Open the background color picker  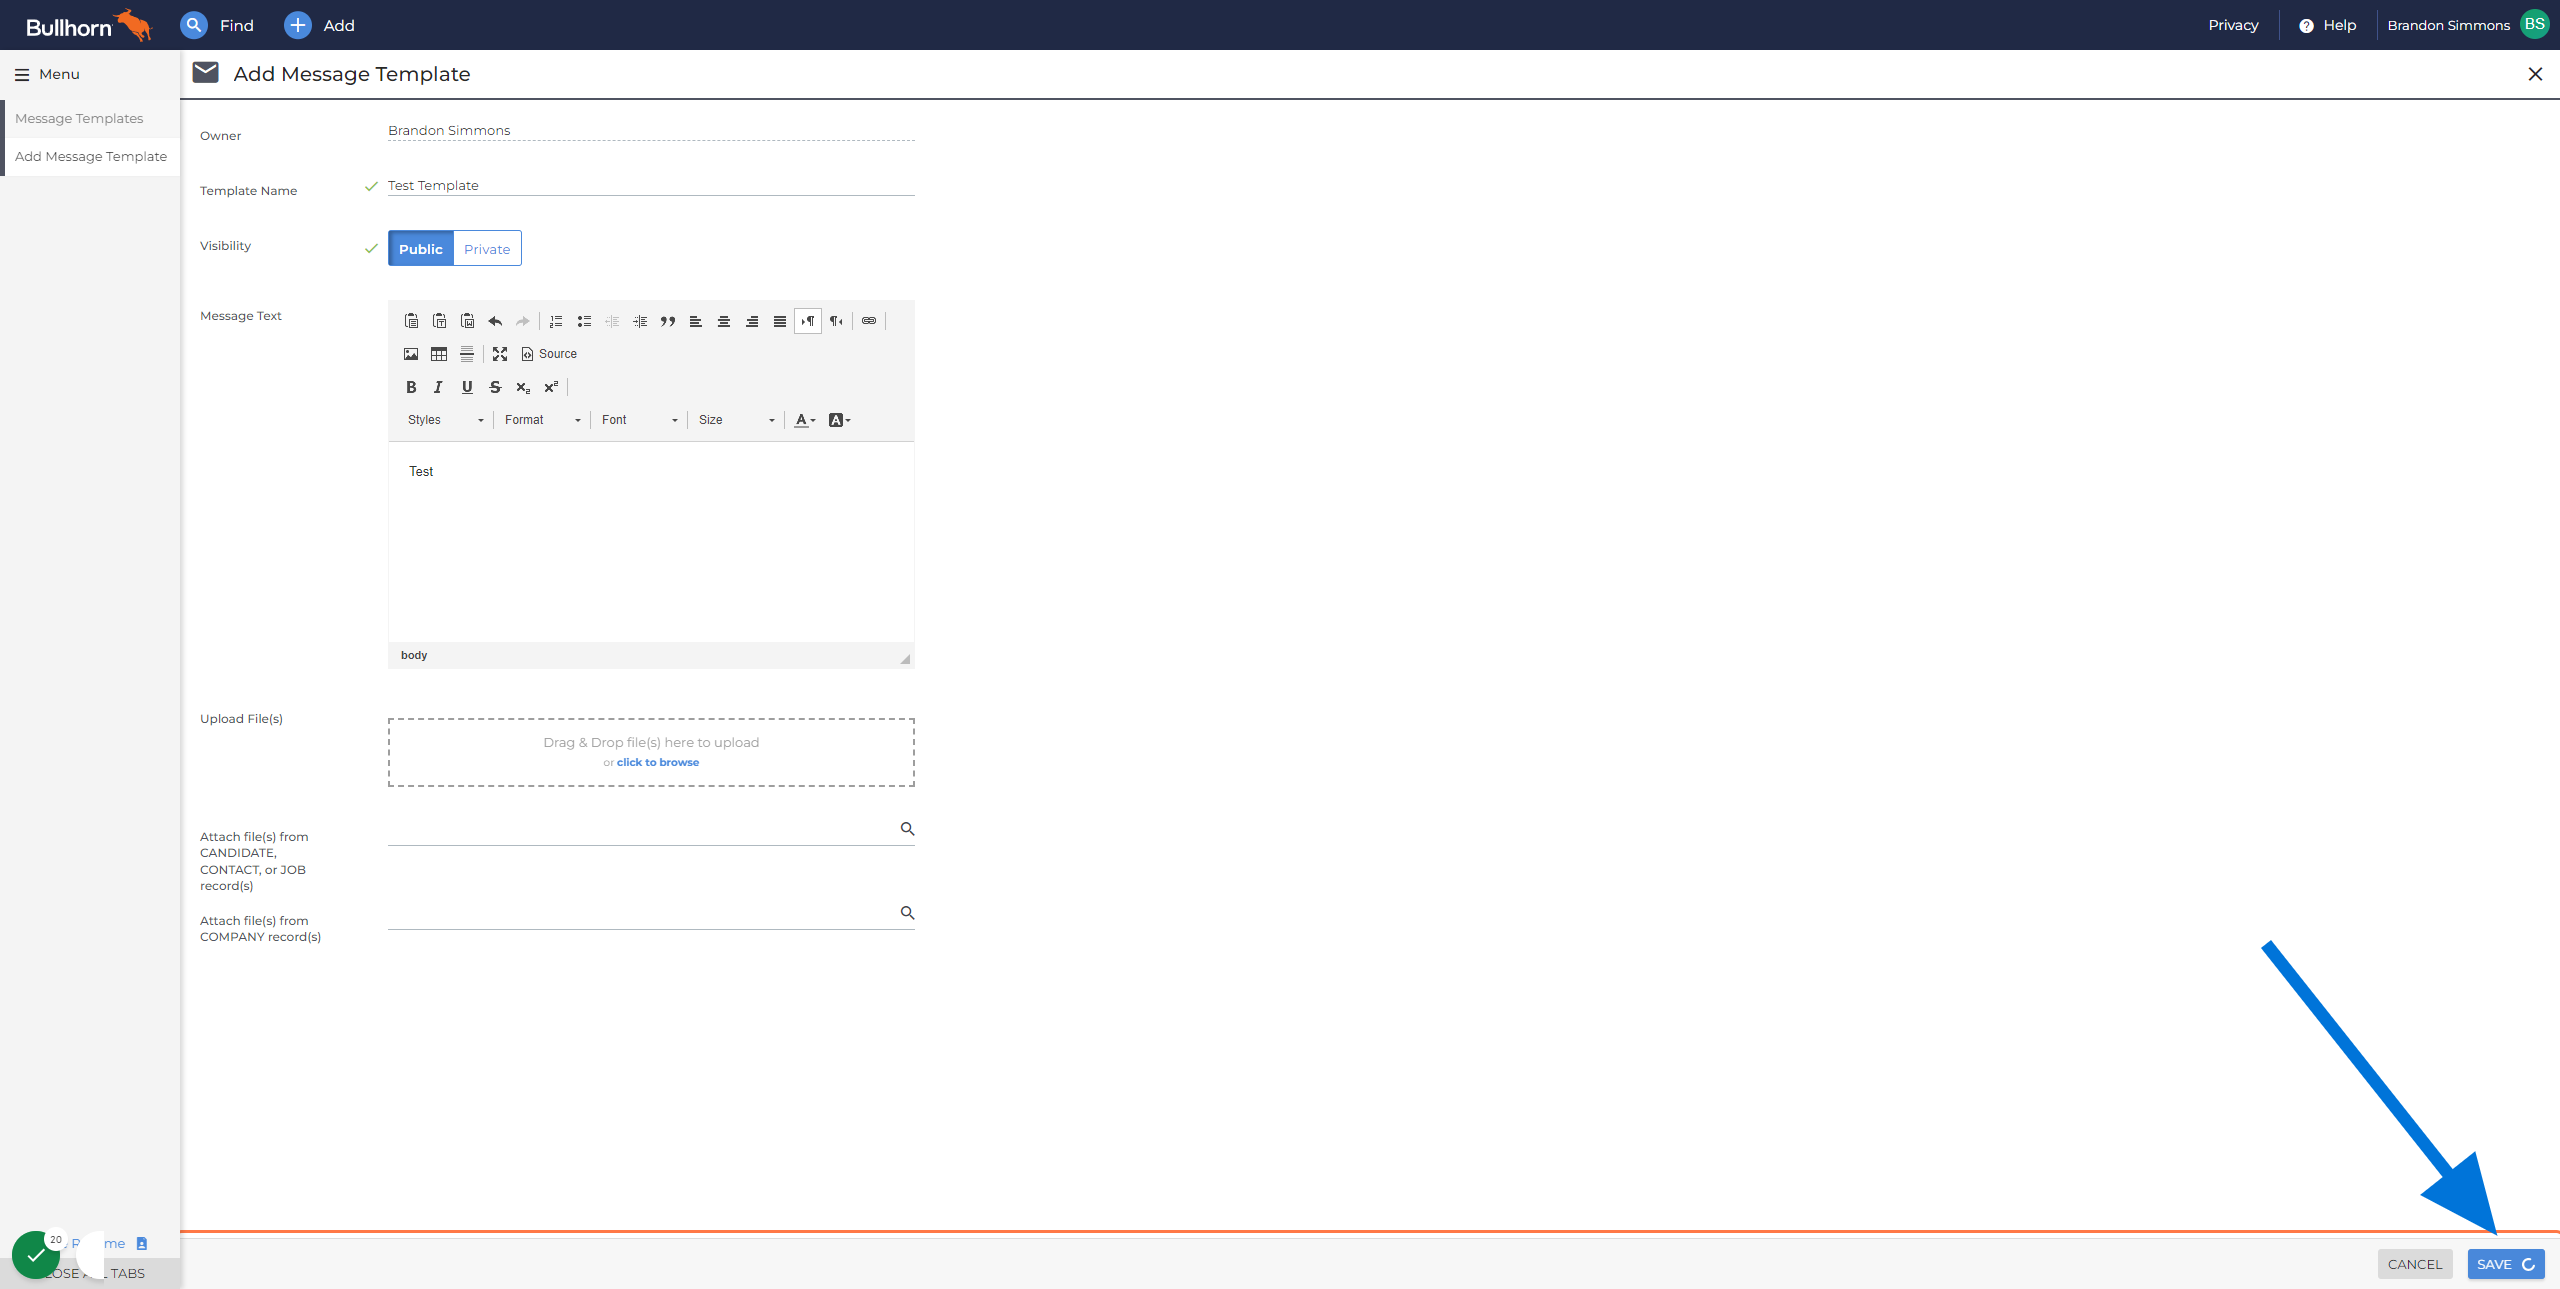click(840, 420)
